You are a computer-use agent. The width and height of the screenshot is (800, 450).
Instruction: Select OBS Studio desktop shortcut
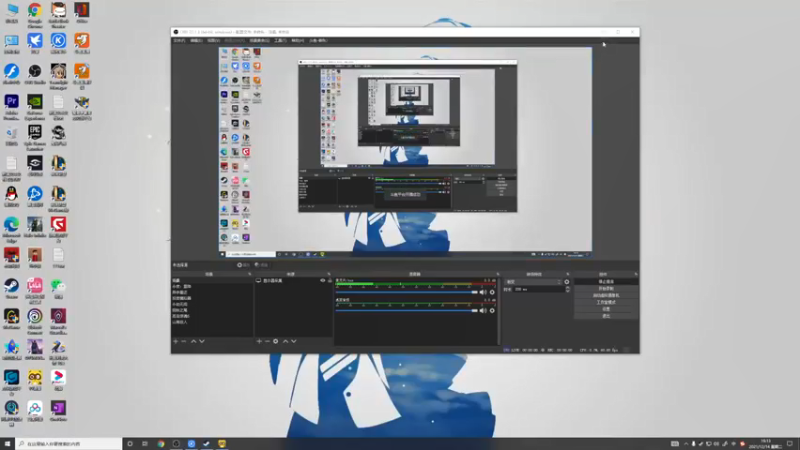(x=35, y=74)
